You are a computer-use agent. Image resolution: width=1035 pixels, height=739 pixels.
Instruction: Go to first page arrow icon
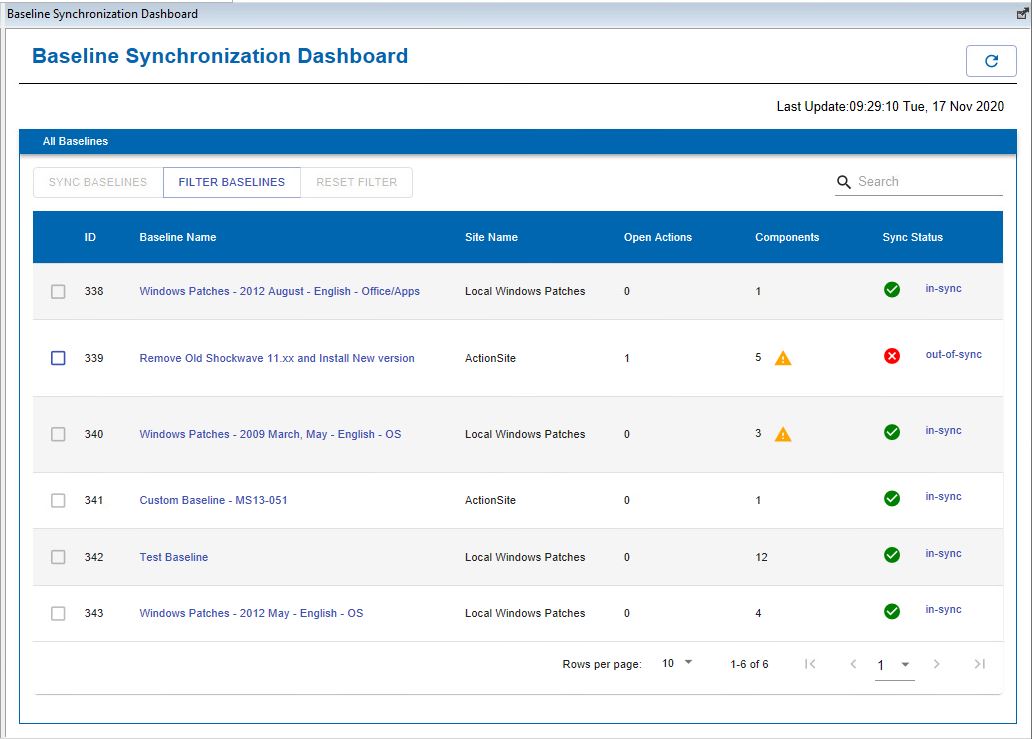810,664
